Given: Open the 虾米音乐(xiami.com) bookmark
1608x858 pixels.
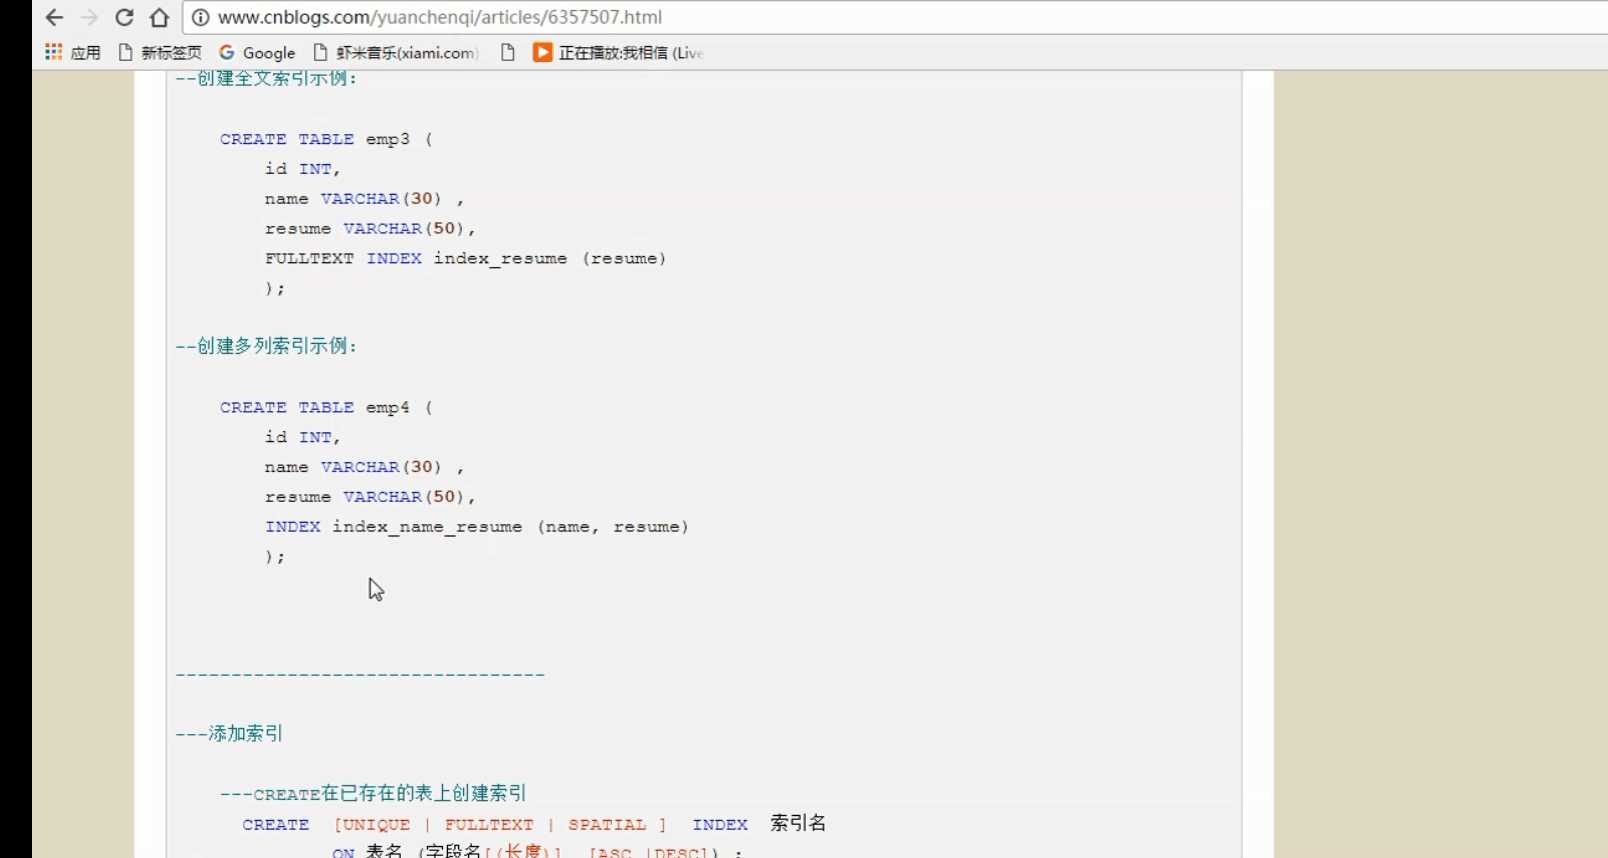Looking at the screenshot, I should 396,52.
